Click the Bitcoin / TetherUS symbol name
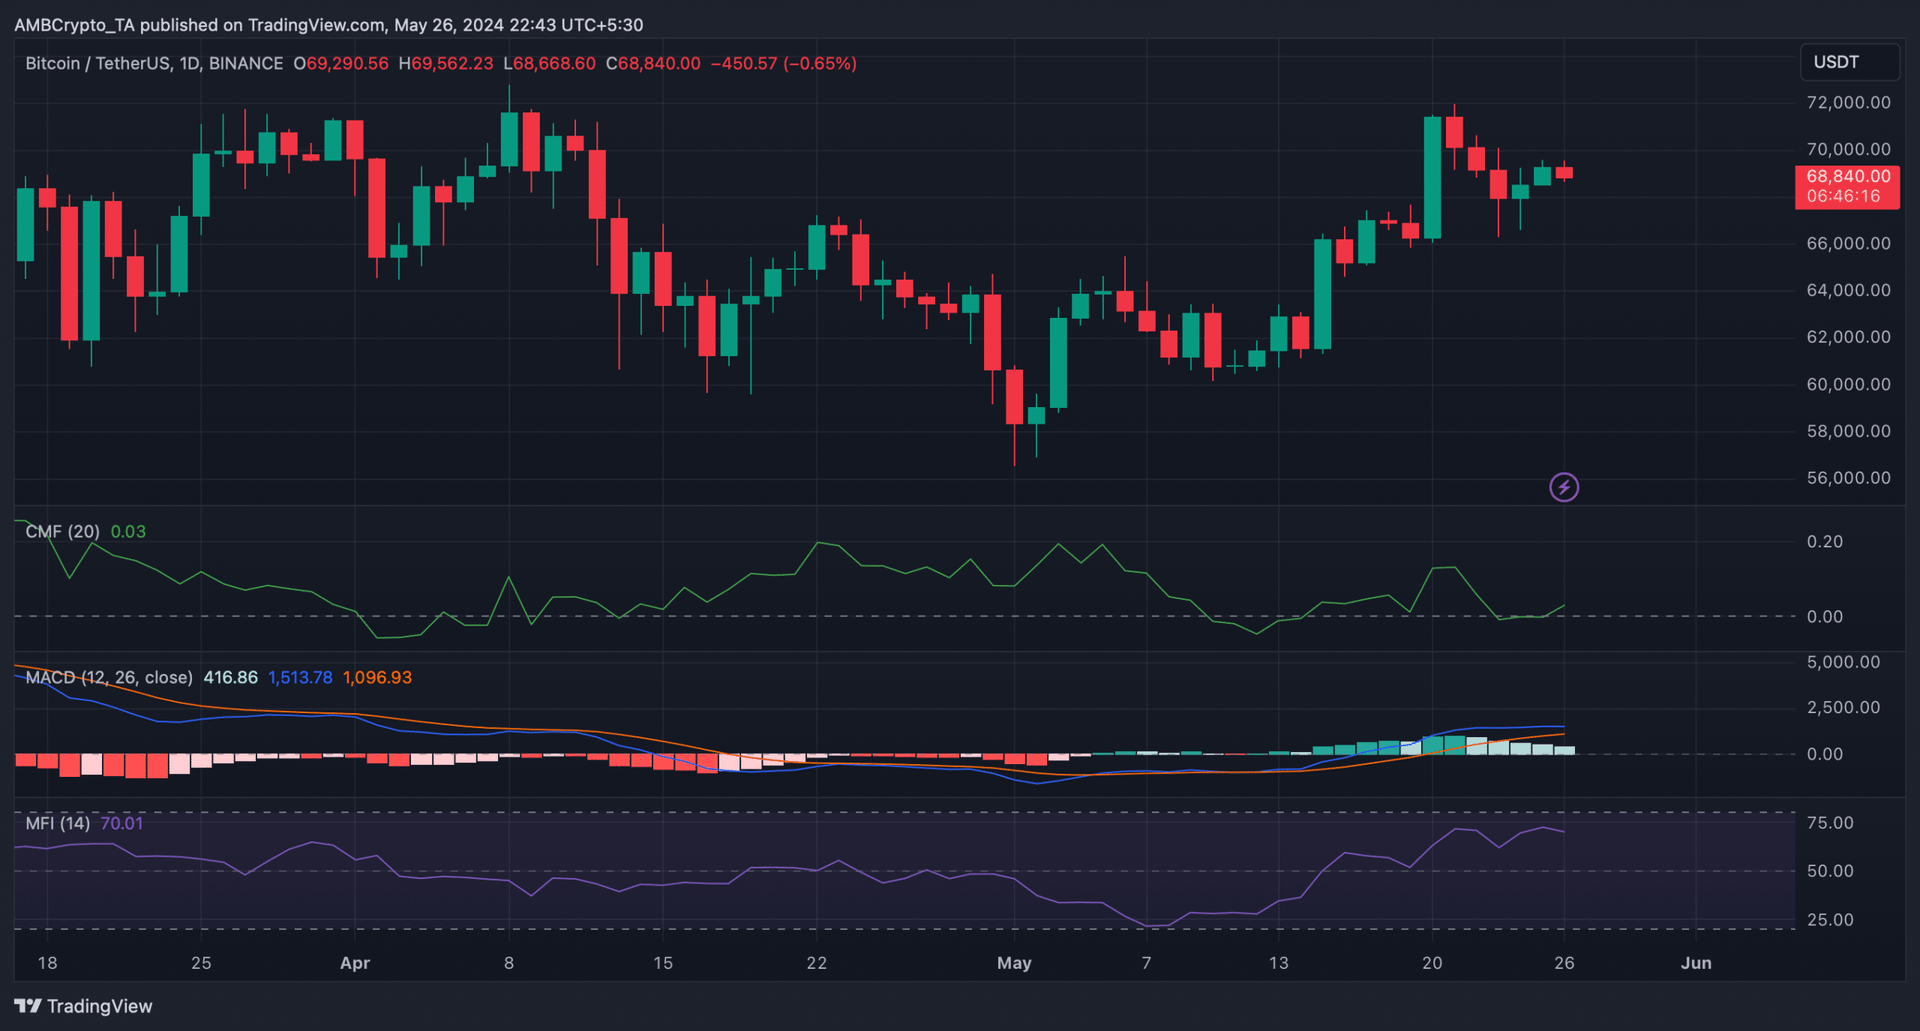 (x=100, y=63)
